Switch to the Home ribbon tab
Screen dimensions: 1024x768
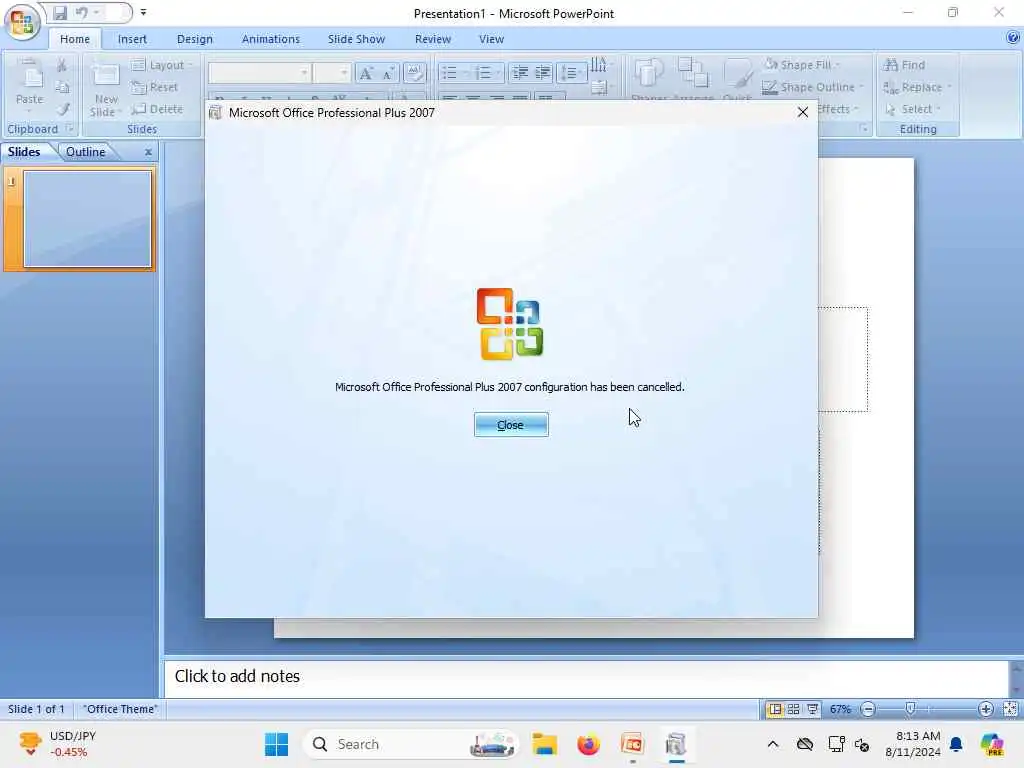pyautogui.click(x=75, y=39)
